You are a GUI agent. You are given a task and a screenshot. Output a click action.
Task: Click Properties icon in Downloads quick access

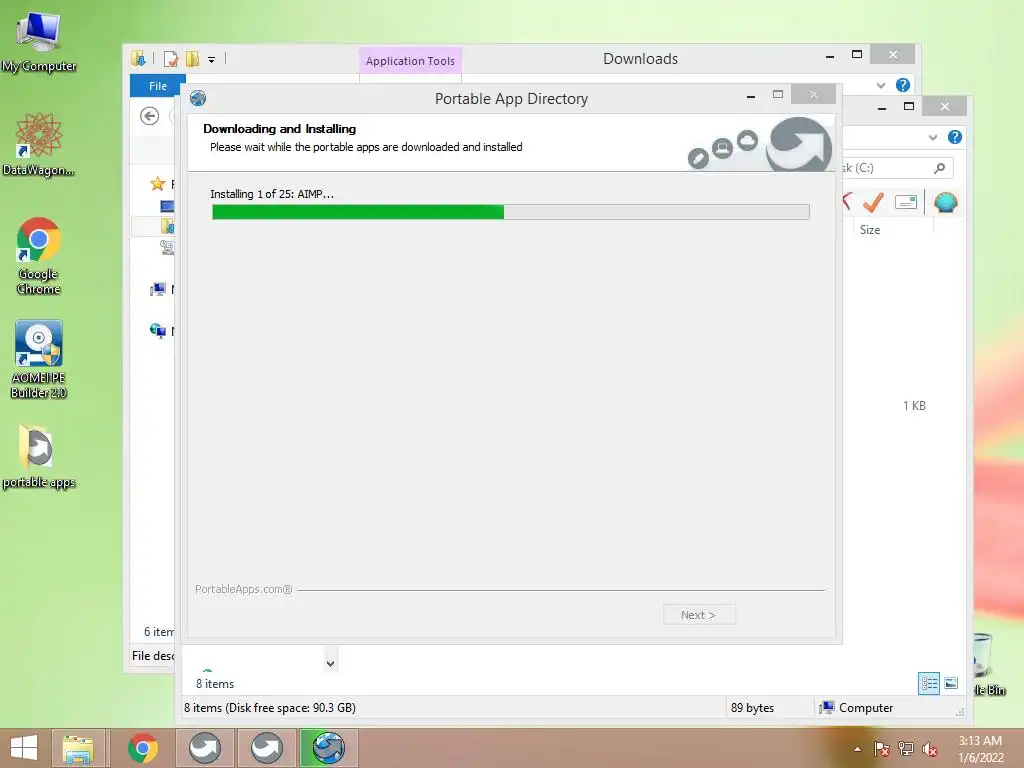point(170,59)
